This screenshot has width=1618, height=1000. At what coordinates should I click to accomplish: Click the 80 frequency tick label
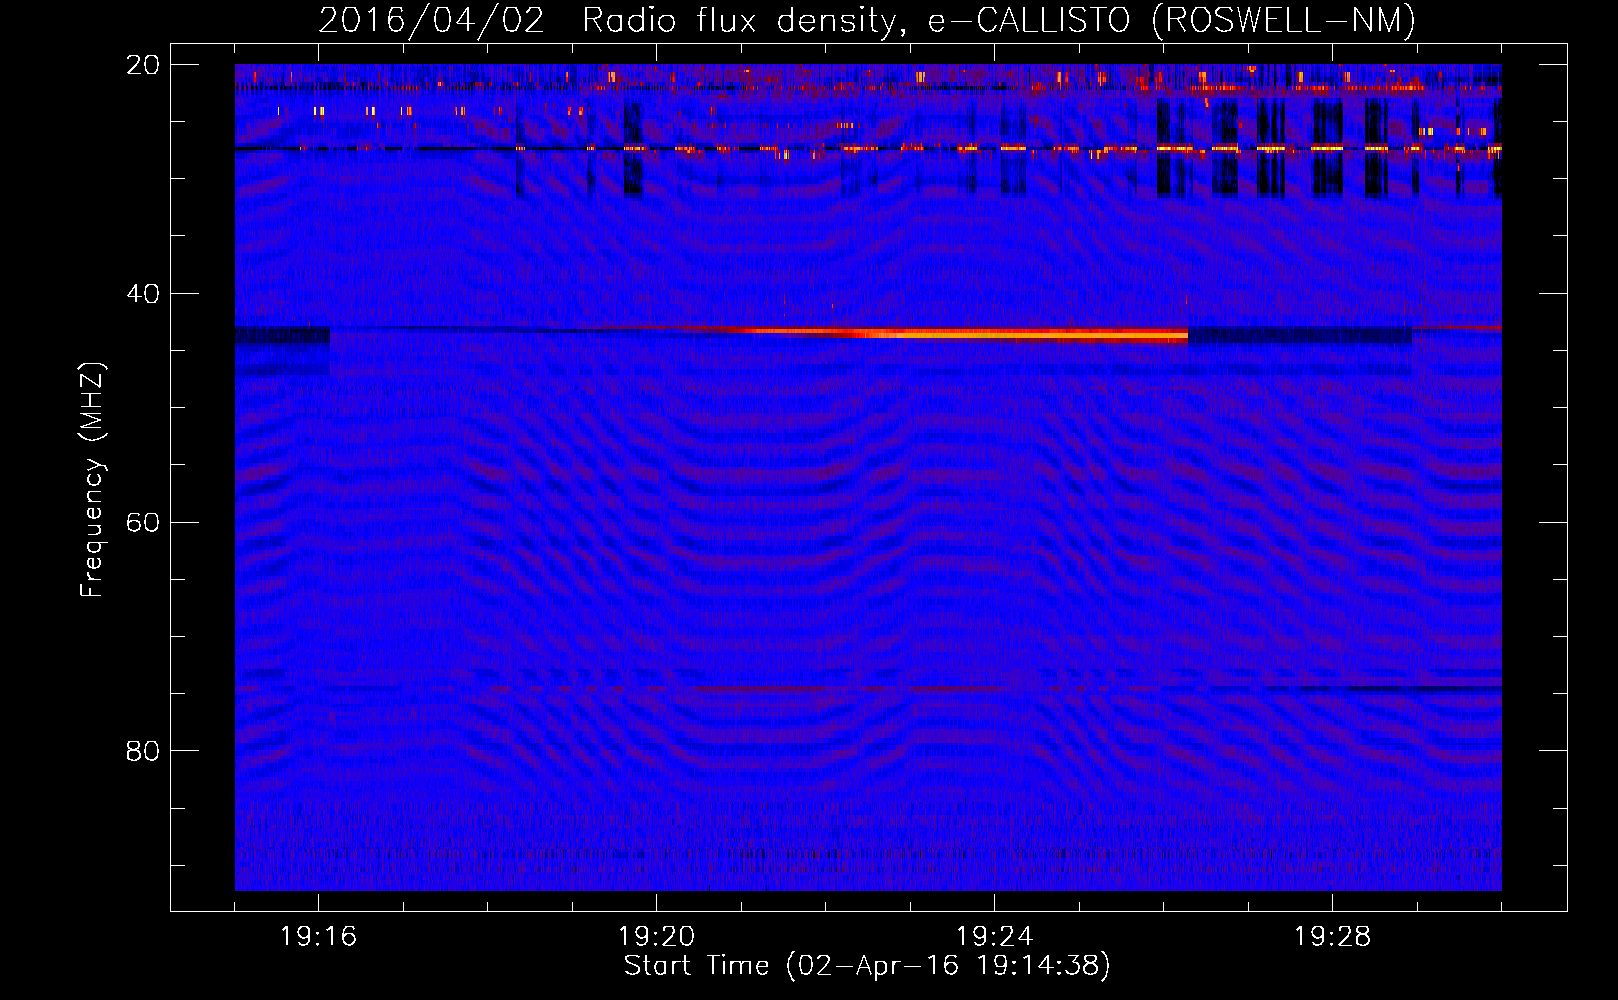143,751
